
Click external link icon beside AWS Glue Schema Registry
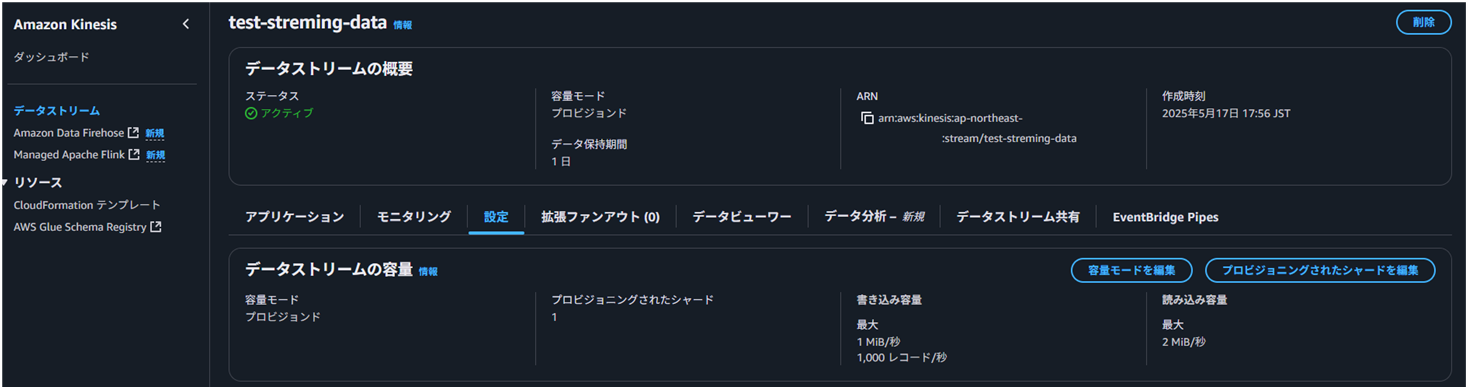coord(156,227)
